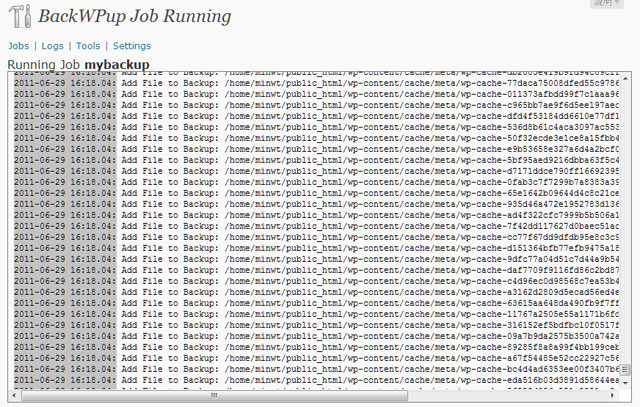Select log line wp-cache-d151364bfb77efb9475a1
640x407 pixels.
click(x=316, y=249)
